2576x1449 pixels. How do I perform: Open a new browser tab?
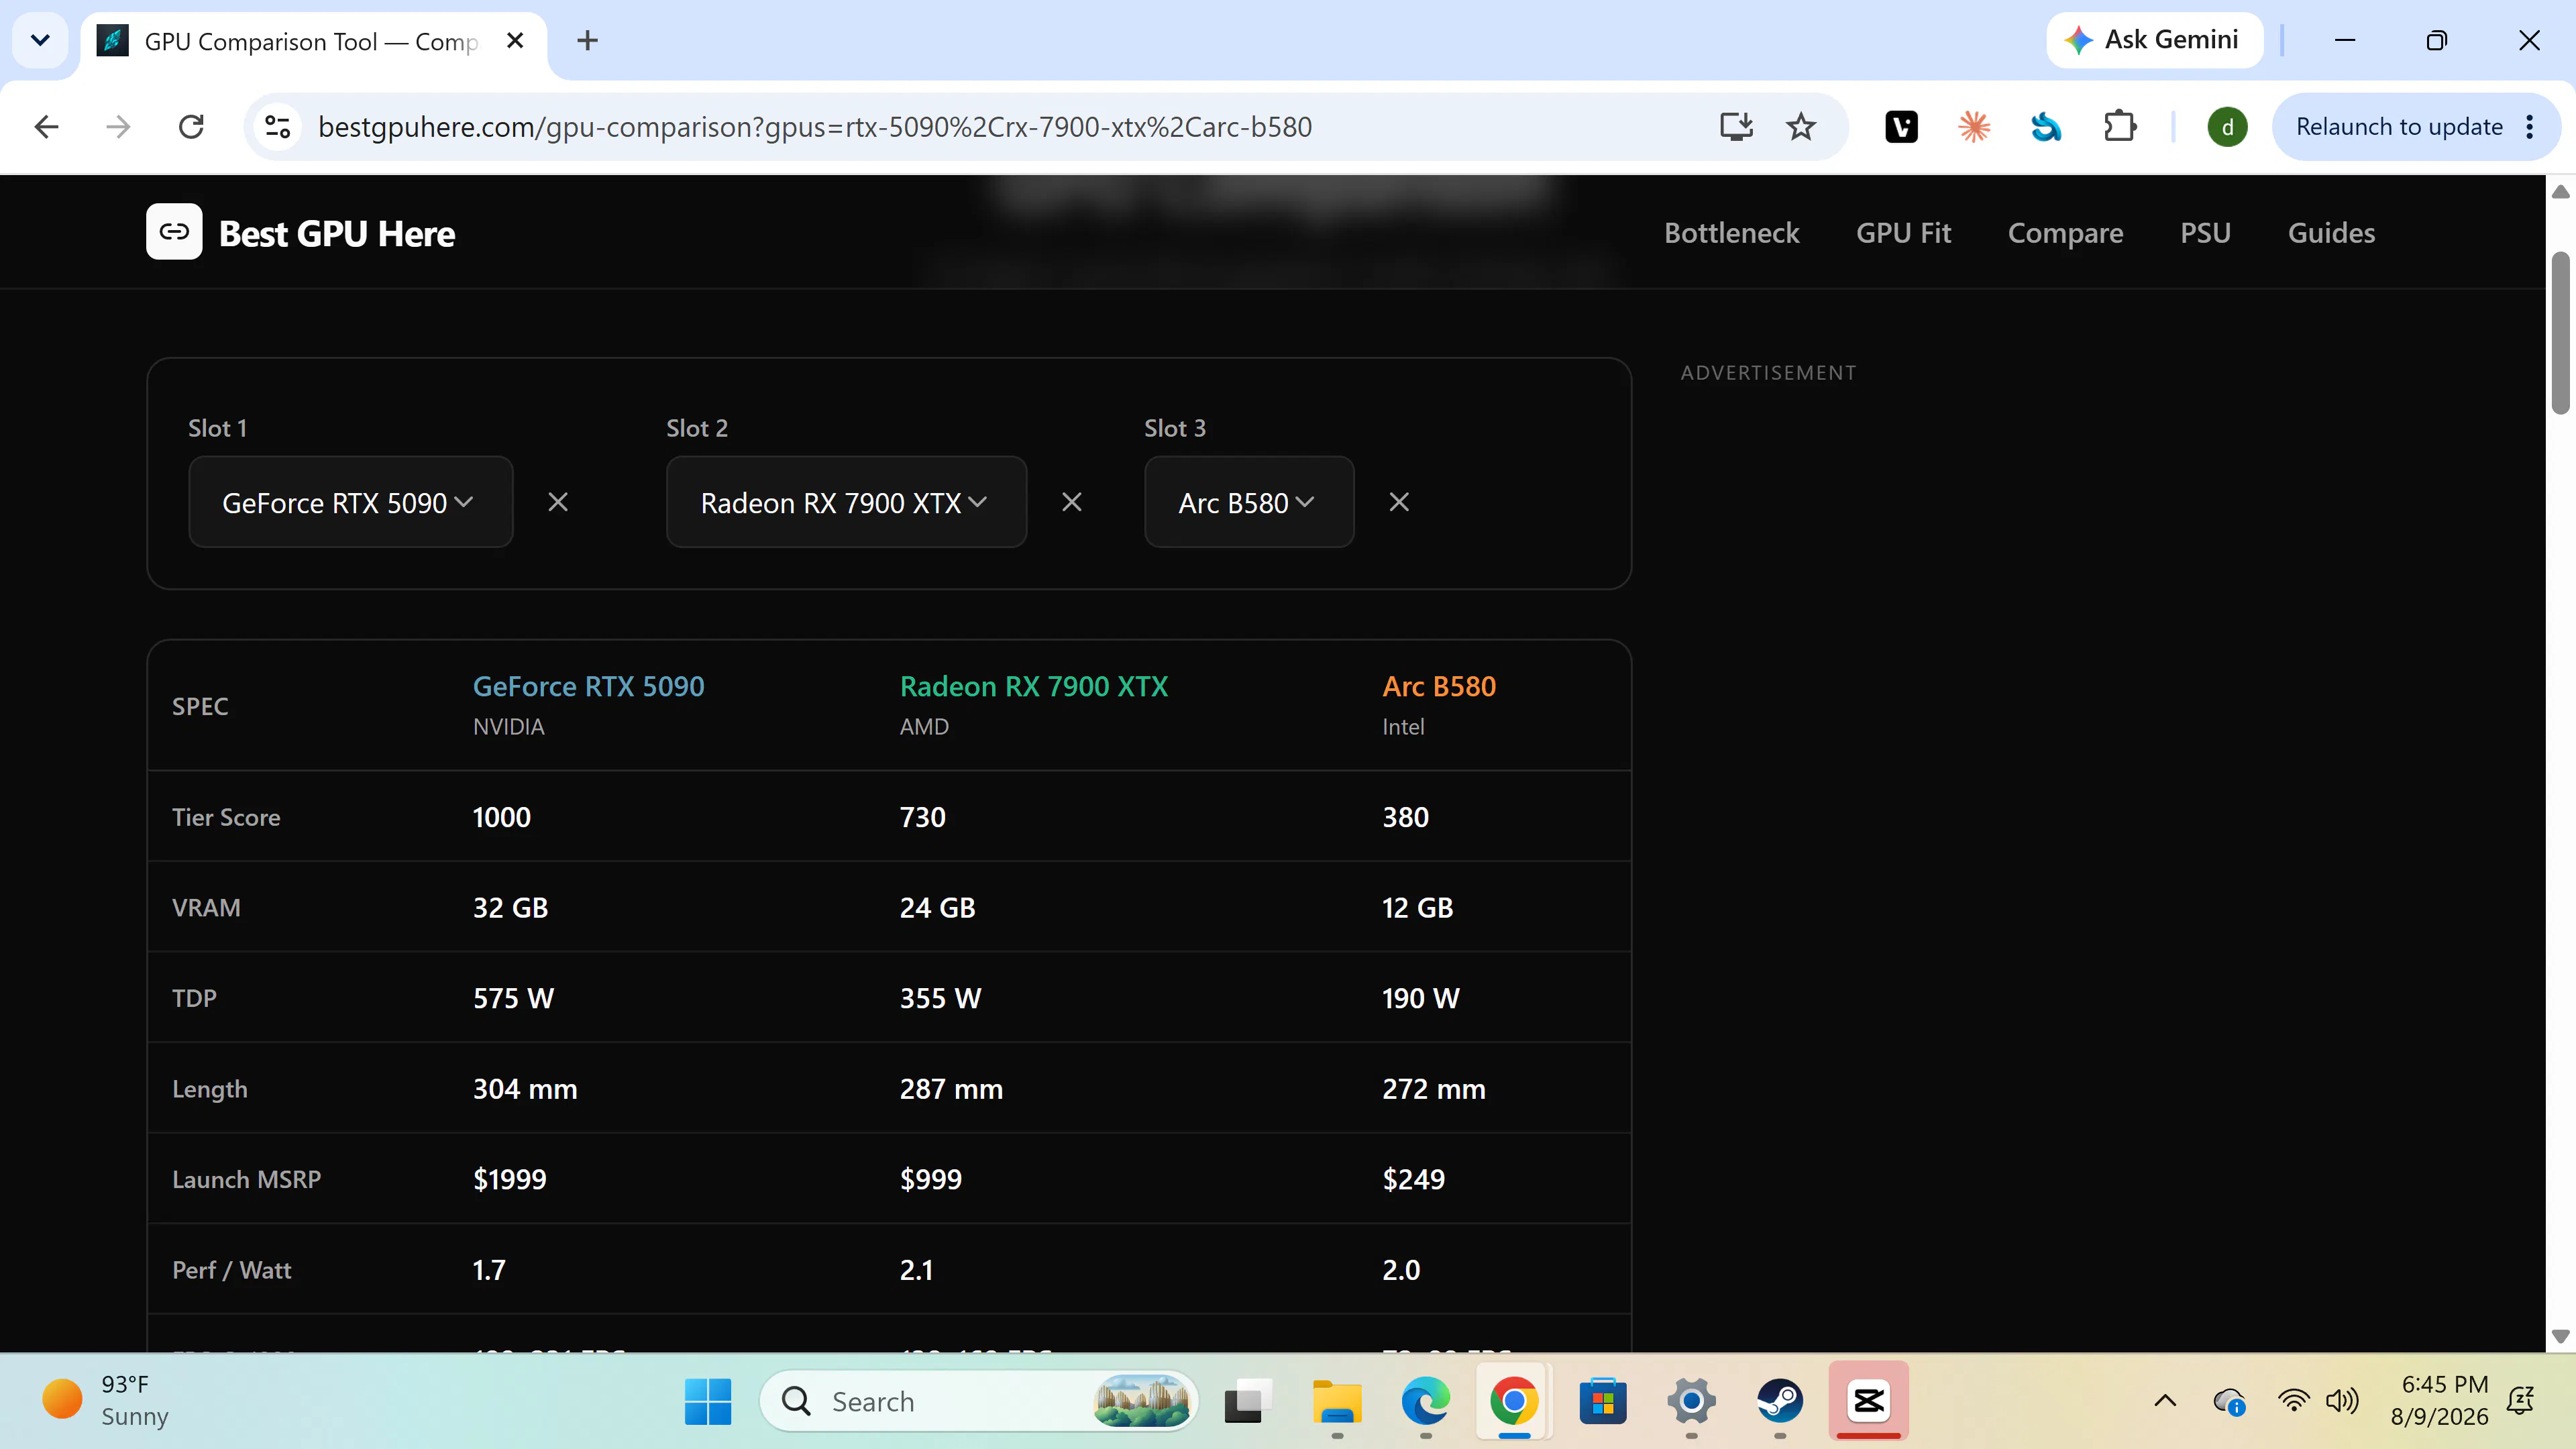(588, 40)
